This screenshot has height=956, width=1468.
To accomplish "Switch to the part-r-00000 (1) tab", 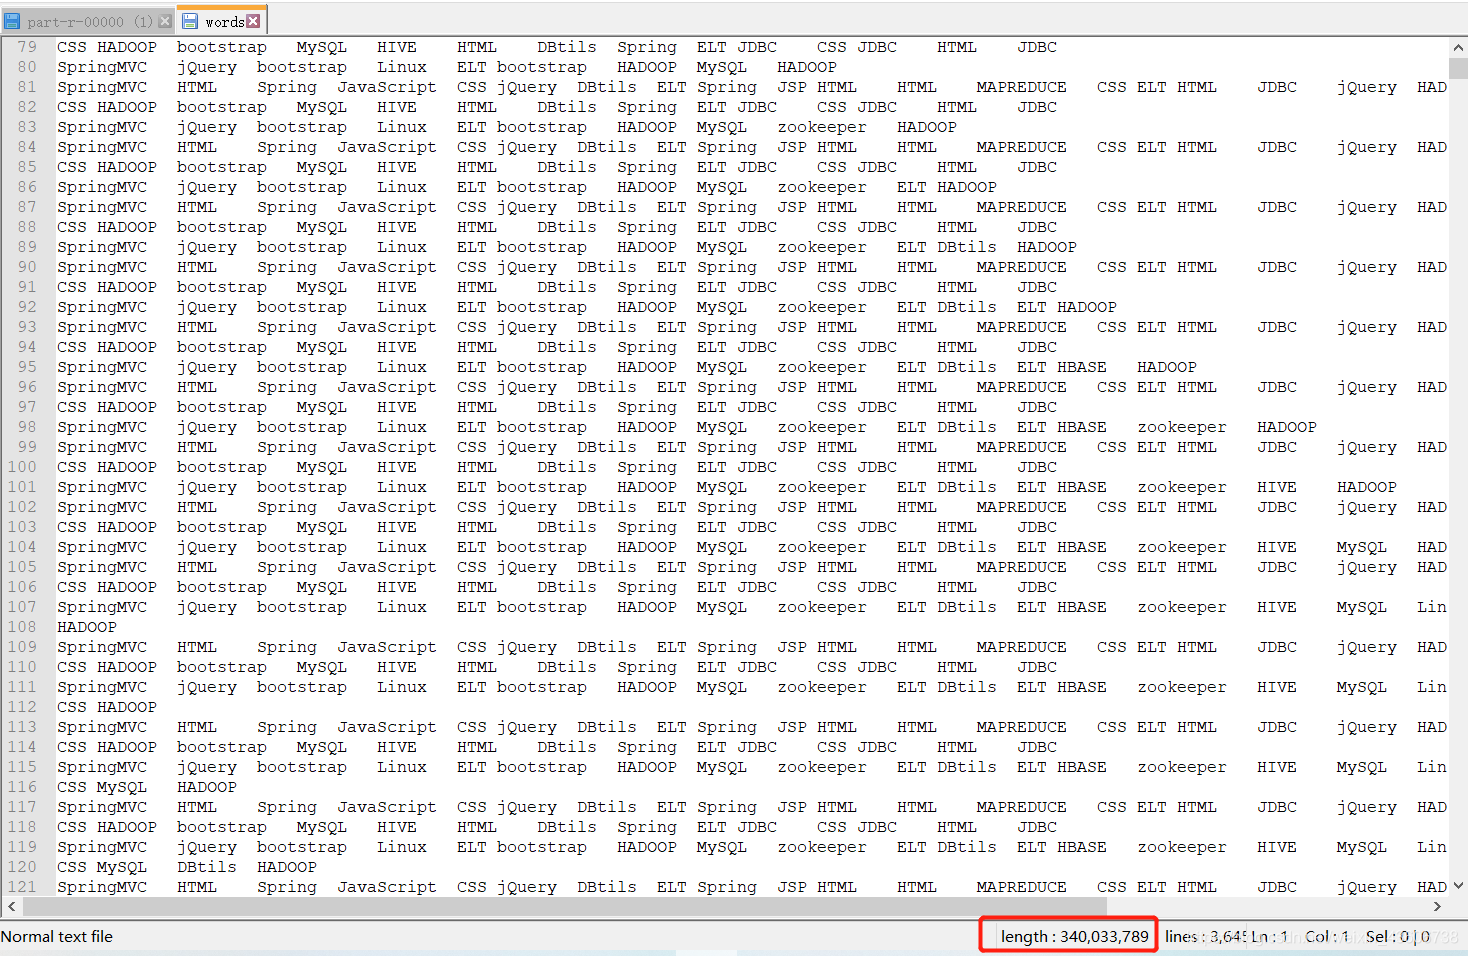I will [x=88, y=21].
